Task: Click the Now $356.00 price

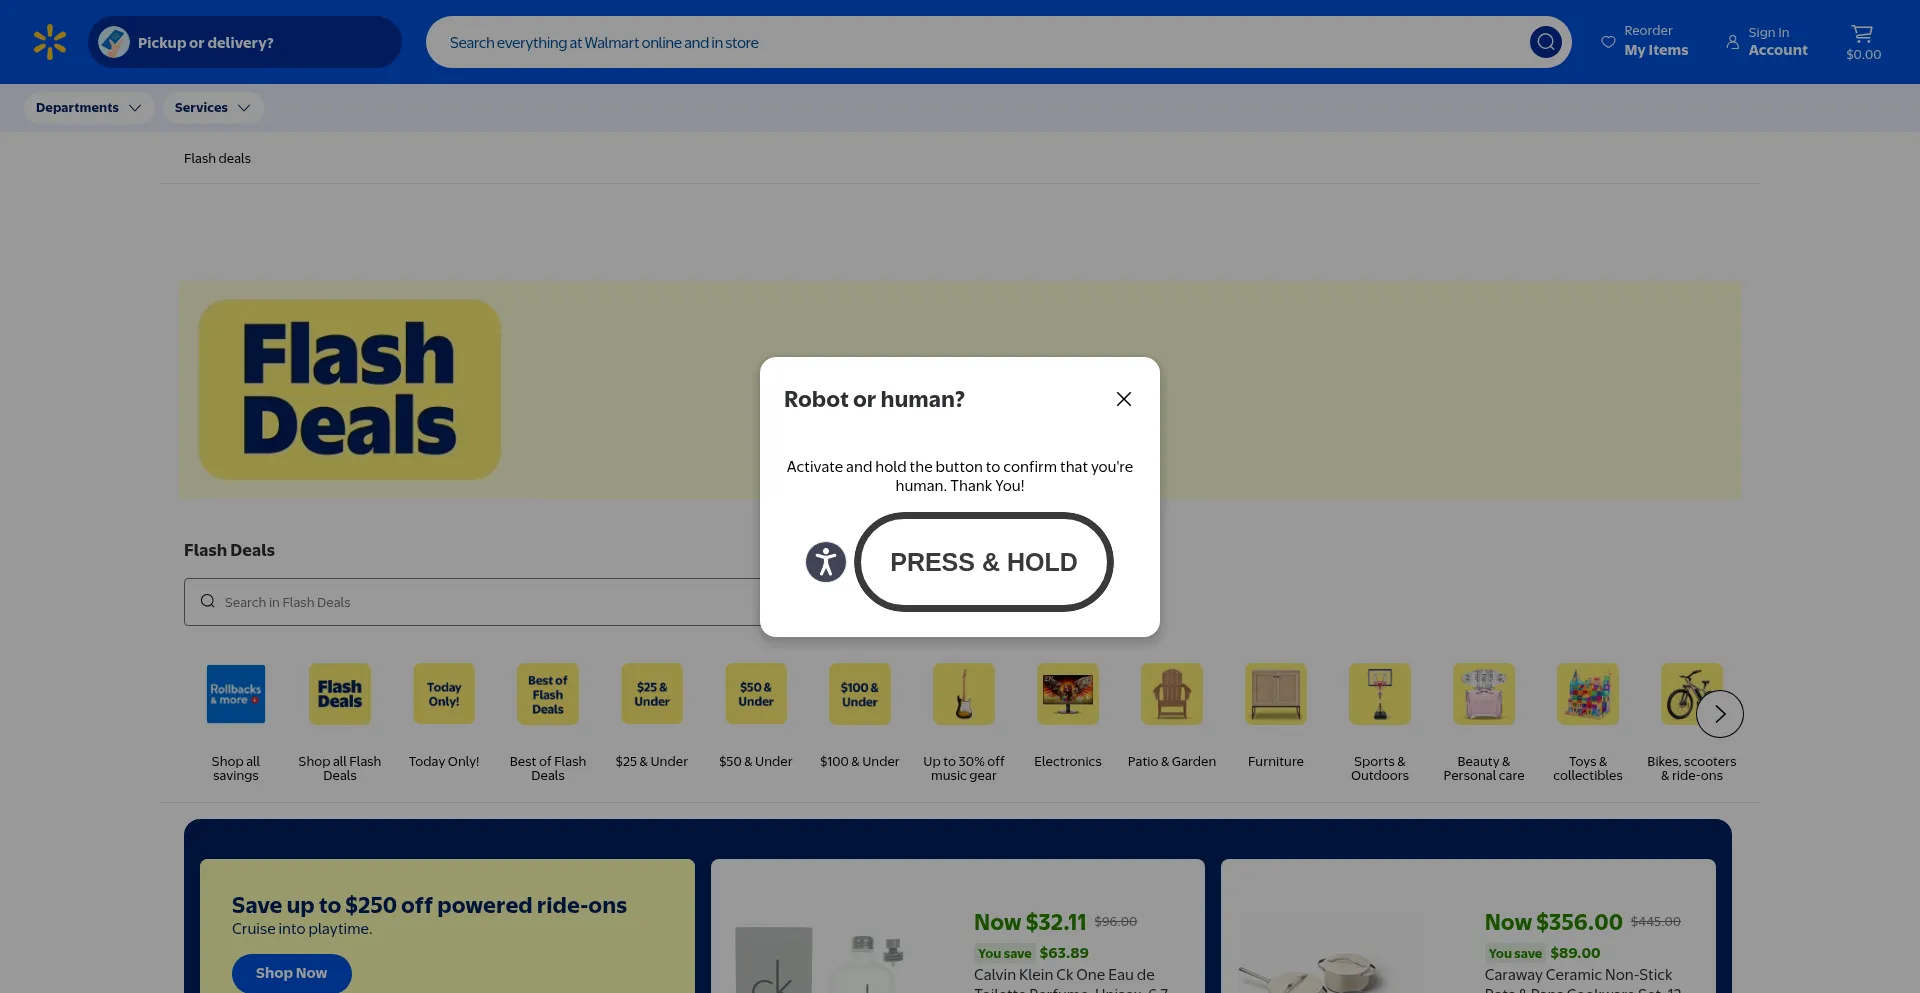Action: (1553, 922)
